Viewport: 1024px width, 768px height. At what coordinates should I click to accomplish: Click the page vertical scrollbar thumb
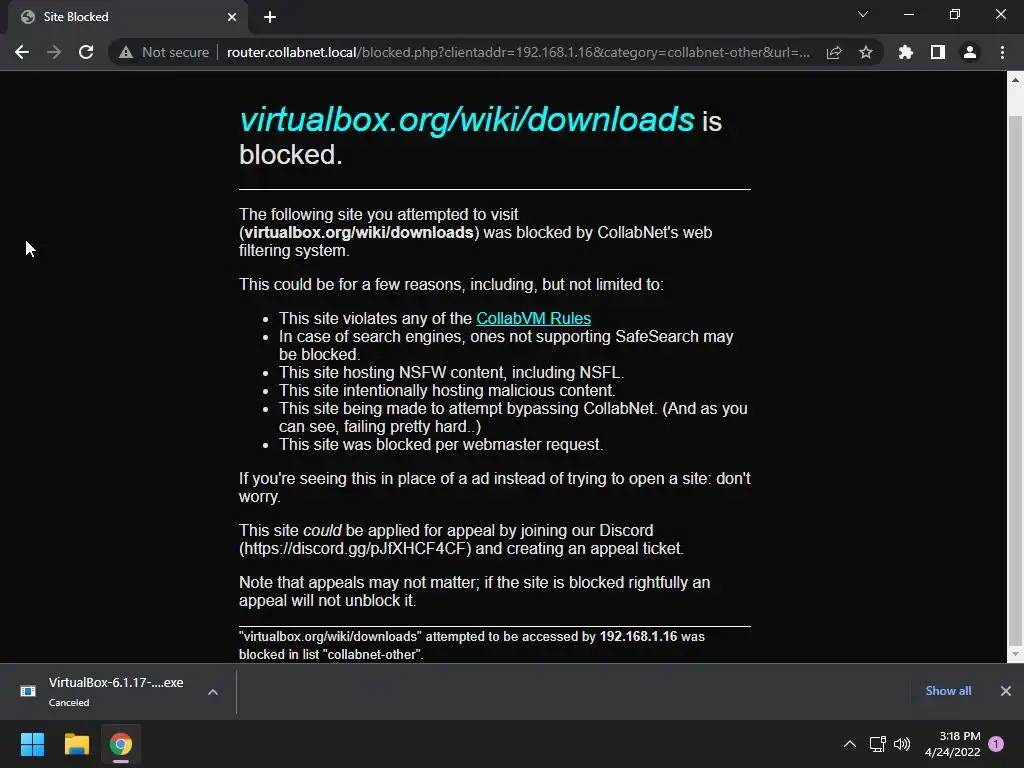(x=1015, y=379)
